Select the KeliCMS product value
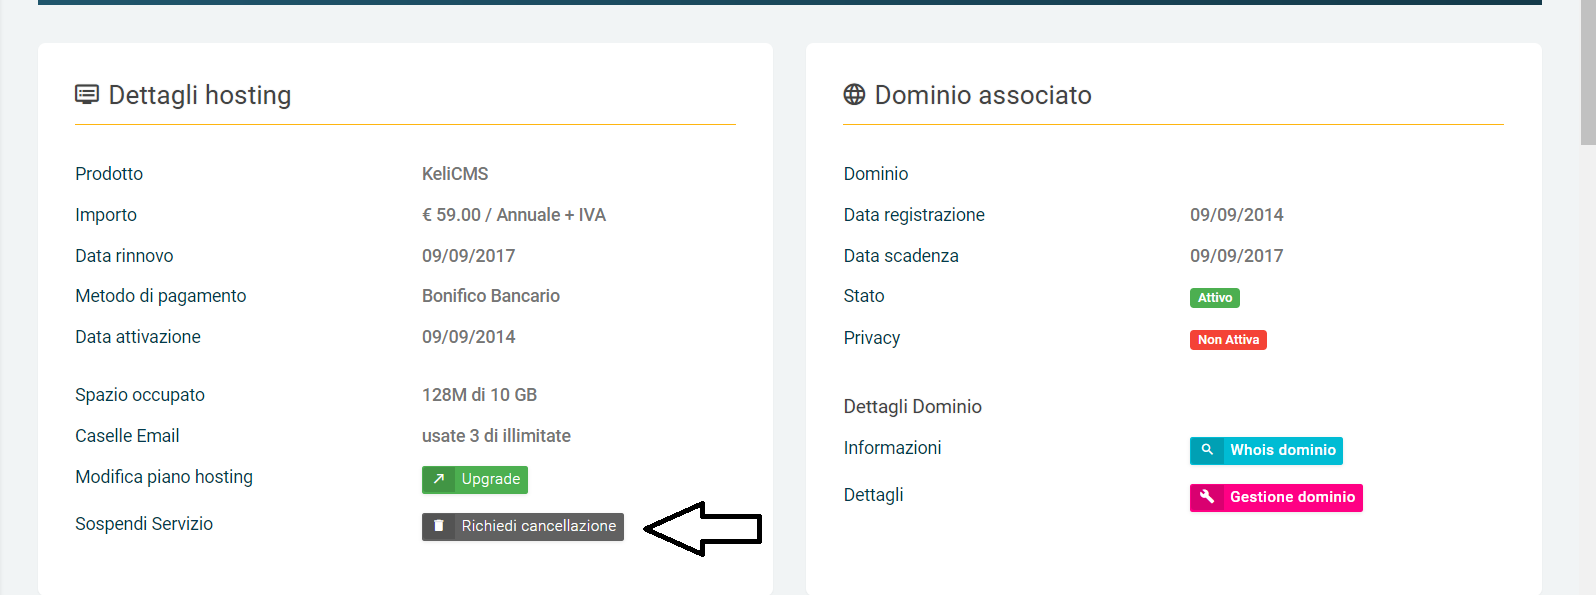 click(455, 174)
